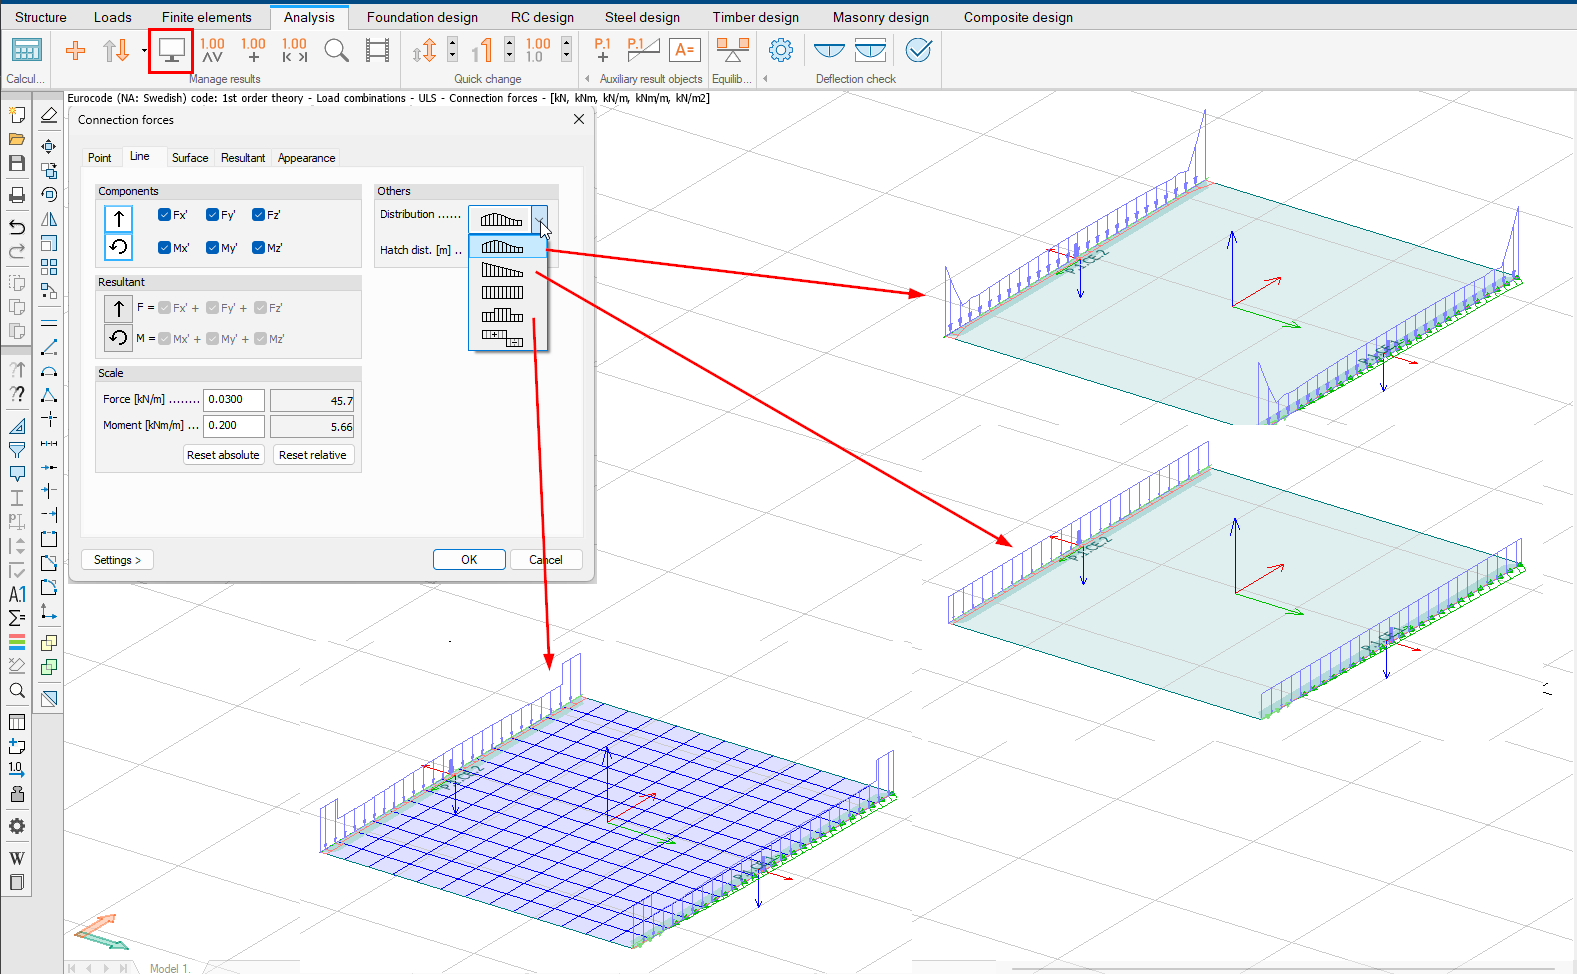This screenshot has height=974, width=1577.
Task: Toggle the resultant moment M rotation button
Action: coord(119,338)
